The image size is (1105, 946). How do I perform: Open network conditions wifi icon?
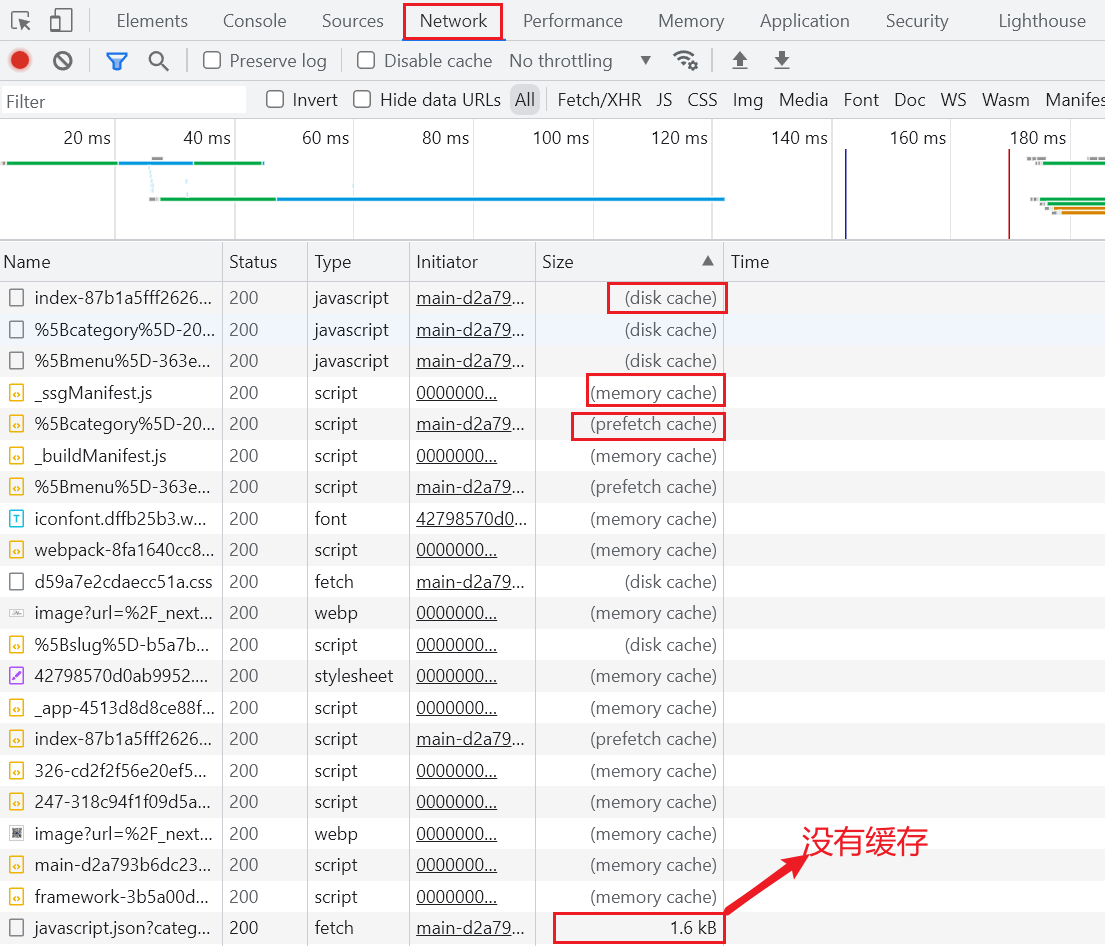coord(685,61)
